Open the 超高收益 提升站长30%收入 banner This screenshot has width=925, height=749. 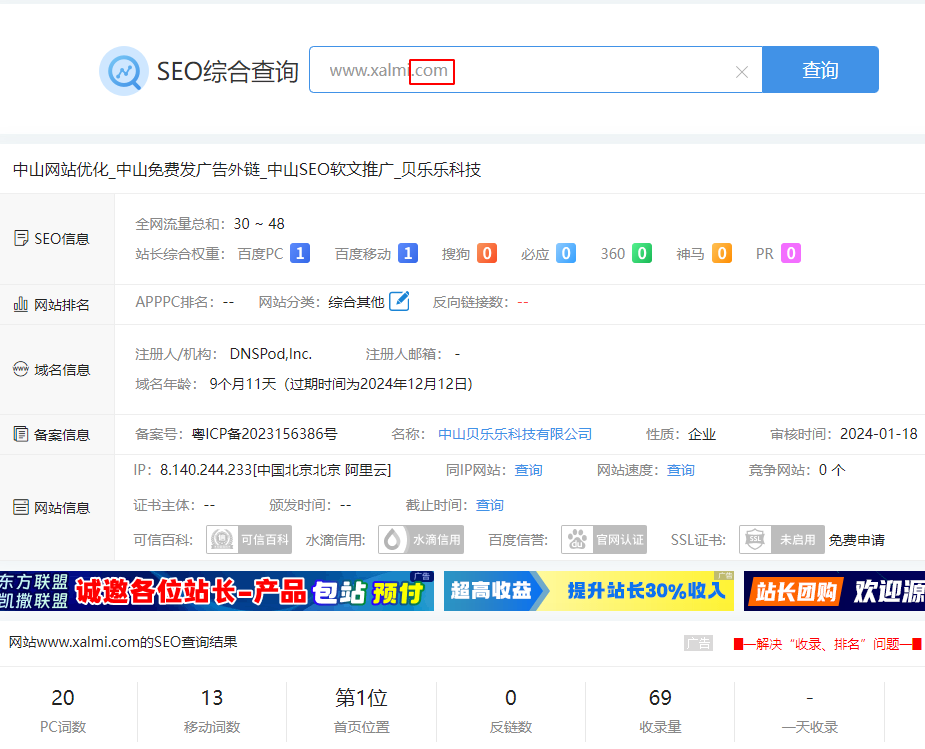pos(589,591)
